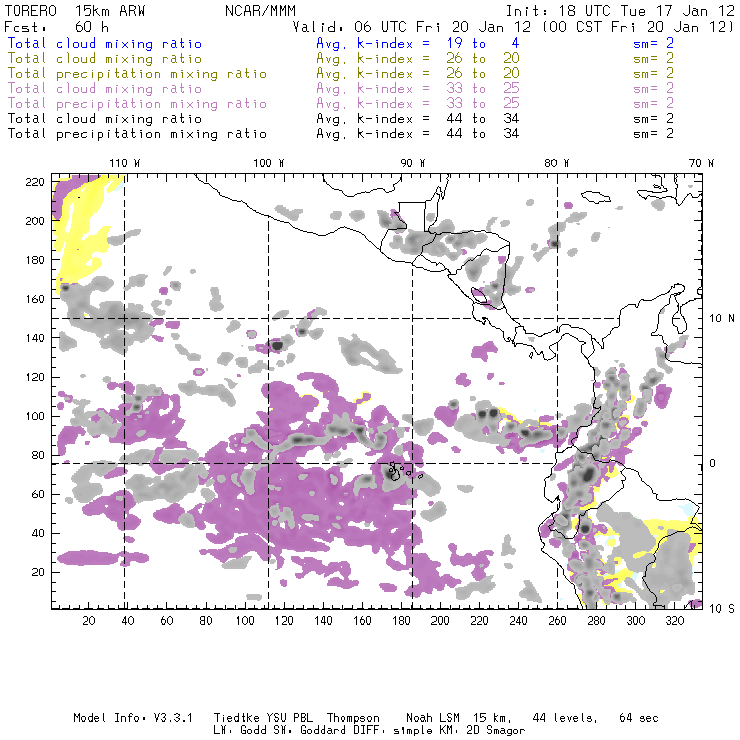
Task: Select the '64 sec' time step text
Action: click(639, 718)
